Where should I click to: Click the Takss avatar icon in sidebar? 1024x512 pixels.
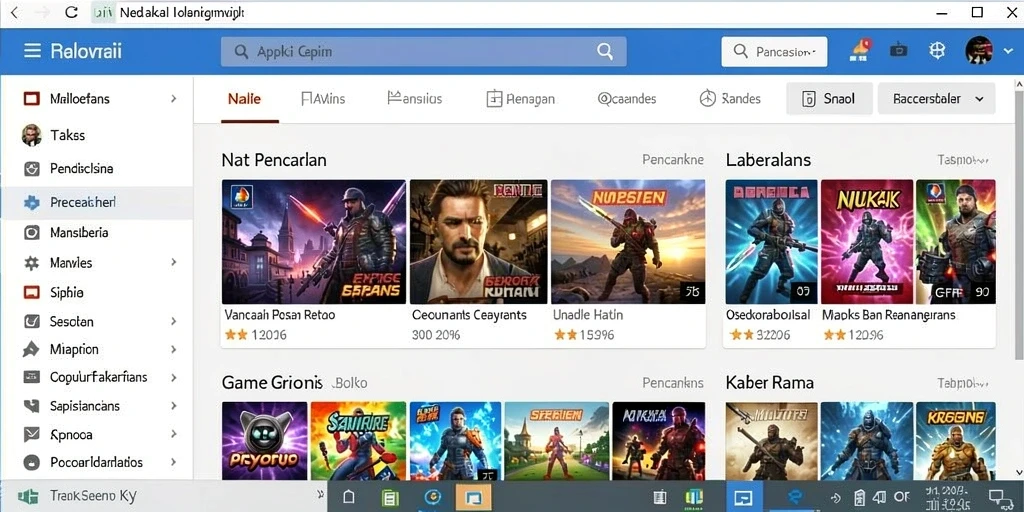click(31, 135)
